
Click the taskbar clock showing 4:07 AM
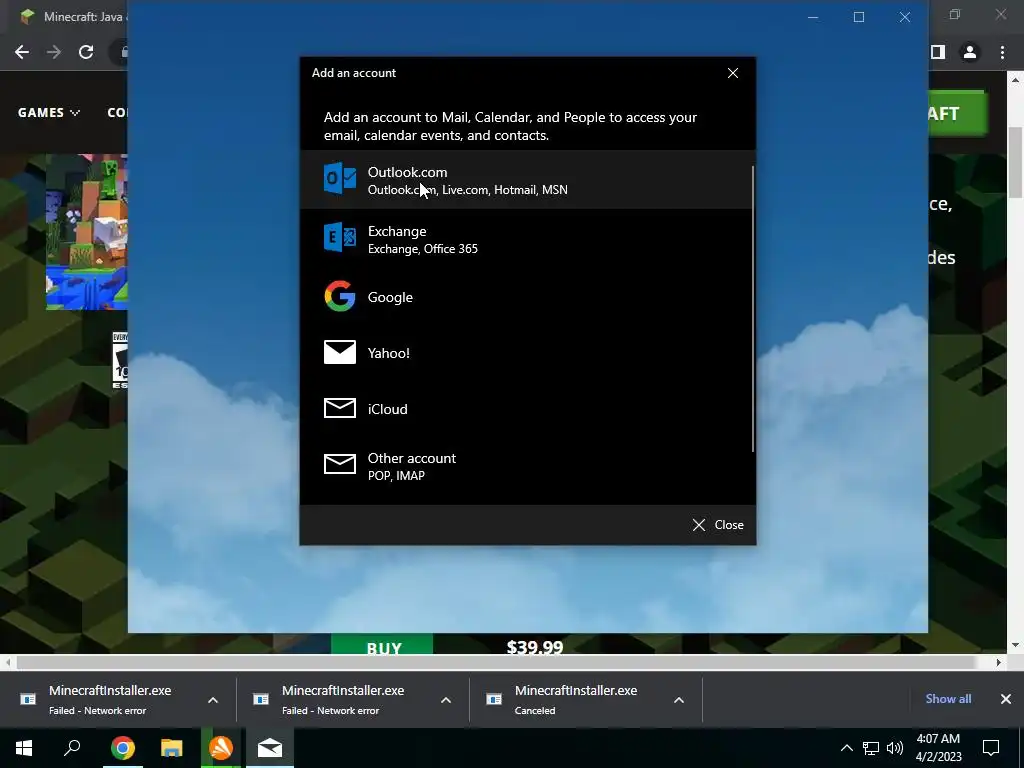pyautogui.click(x=938, y=748)
